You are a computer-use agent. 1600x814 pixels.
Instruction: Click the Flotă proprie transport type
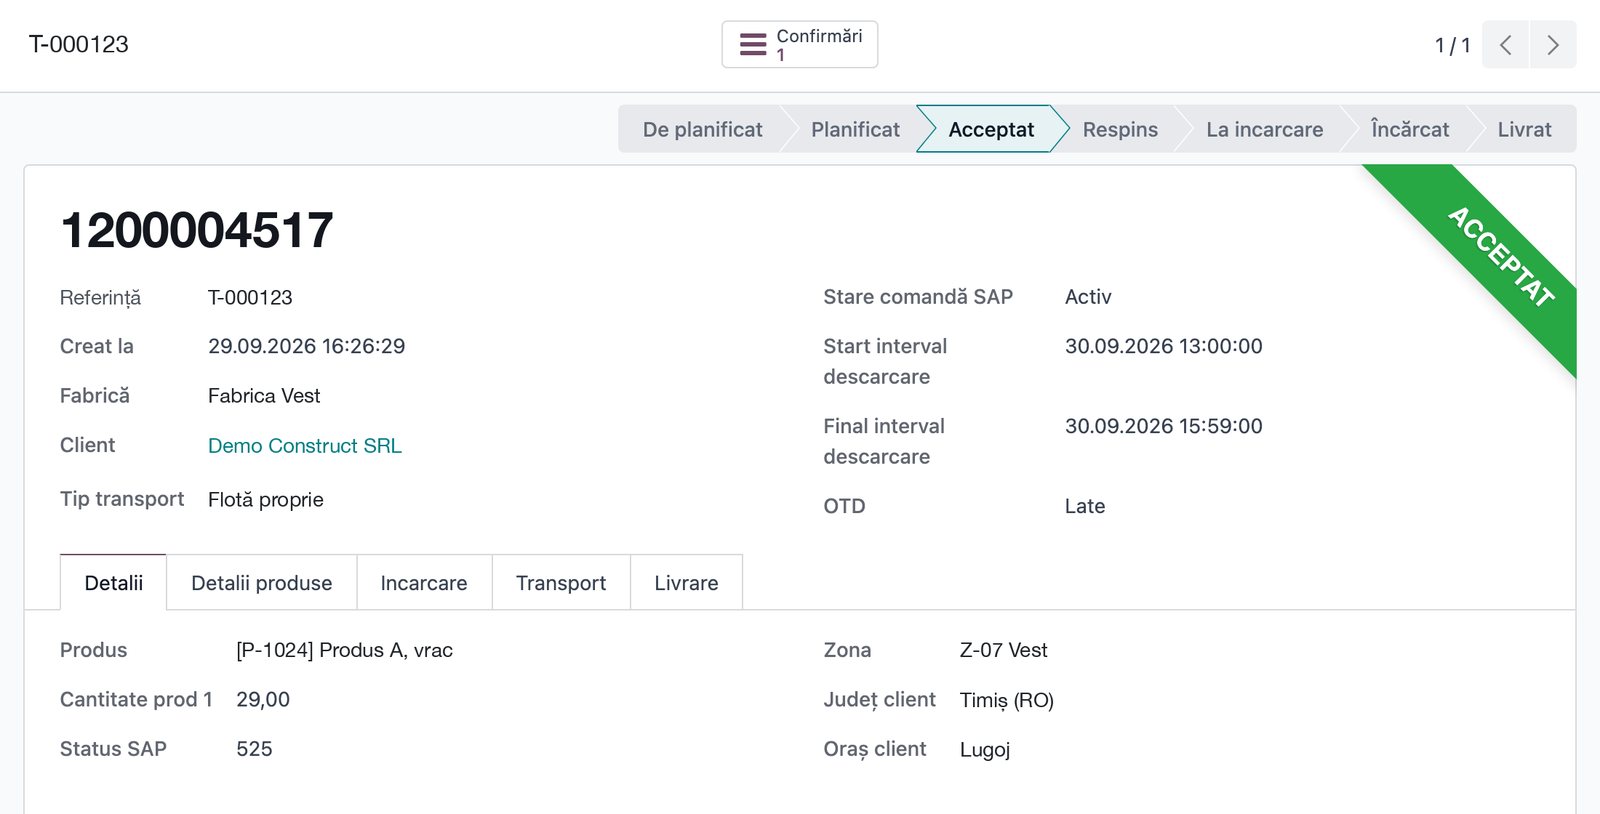pos(266,500)
